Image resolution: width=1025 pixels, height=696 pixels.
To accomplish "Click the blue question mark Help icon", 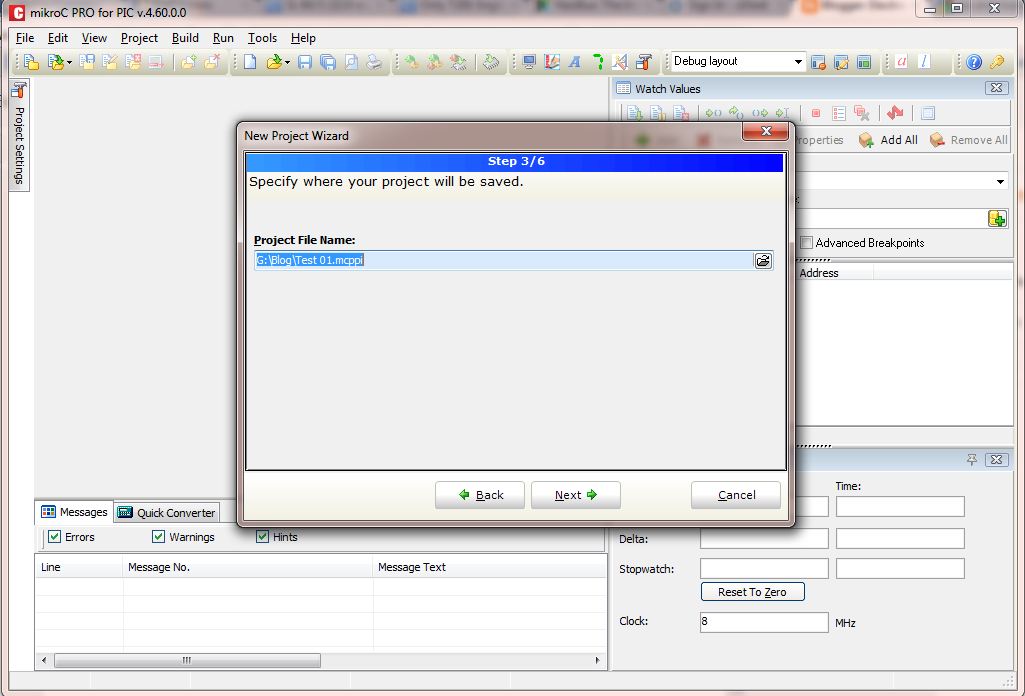I will coord(974,62).
